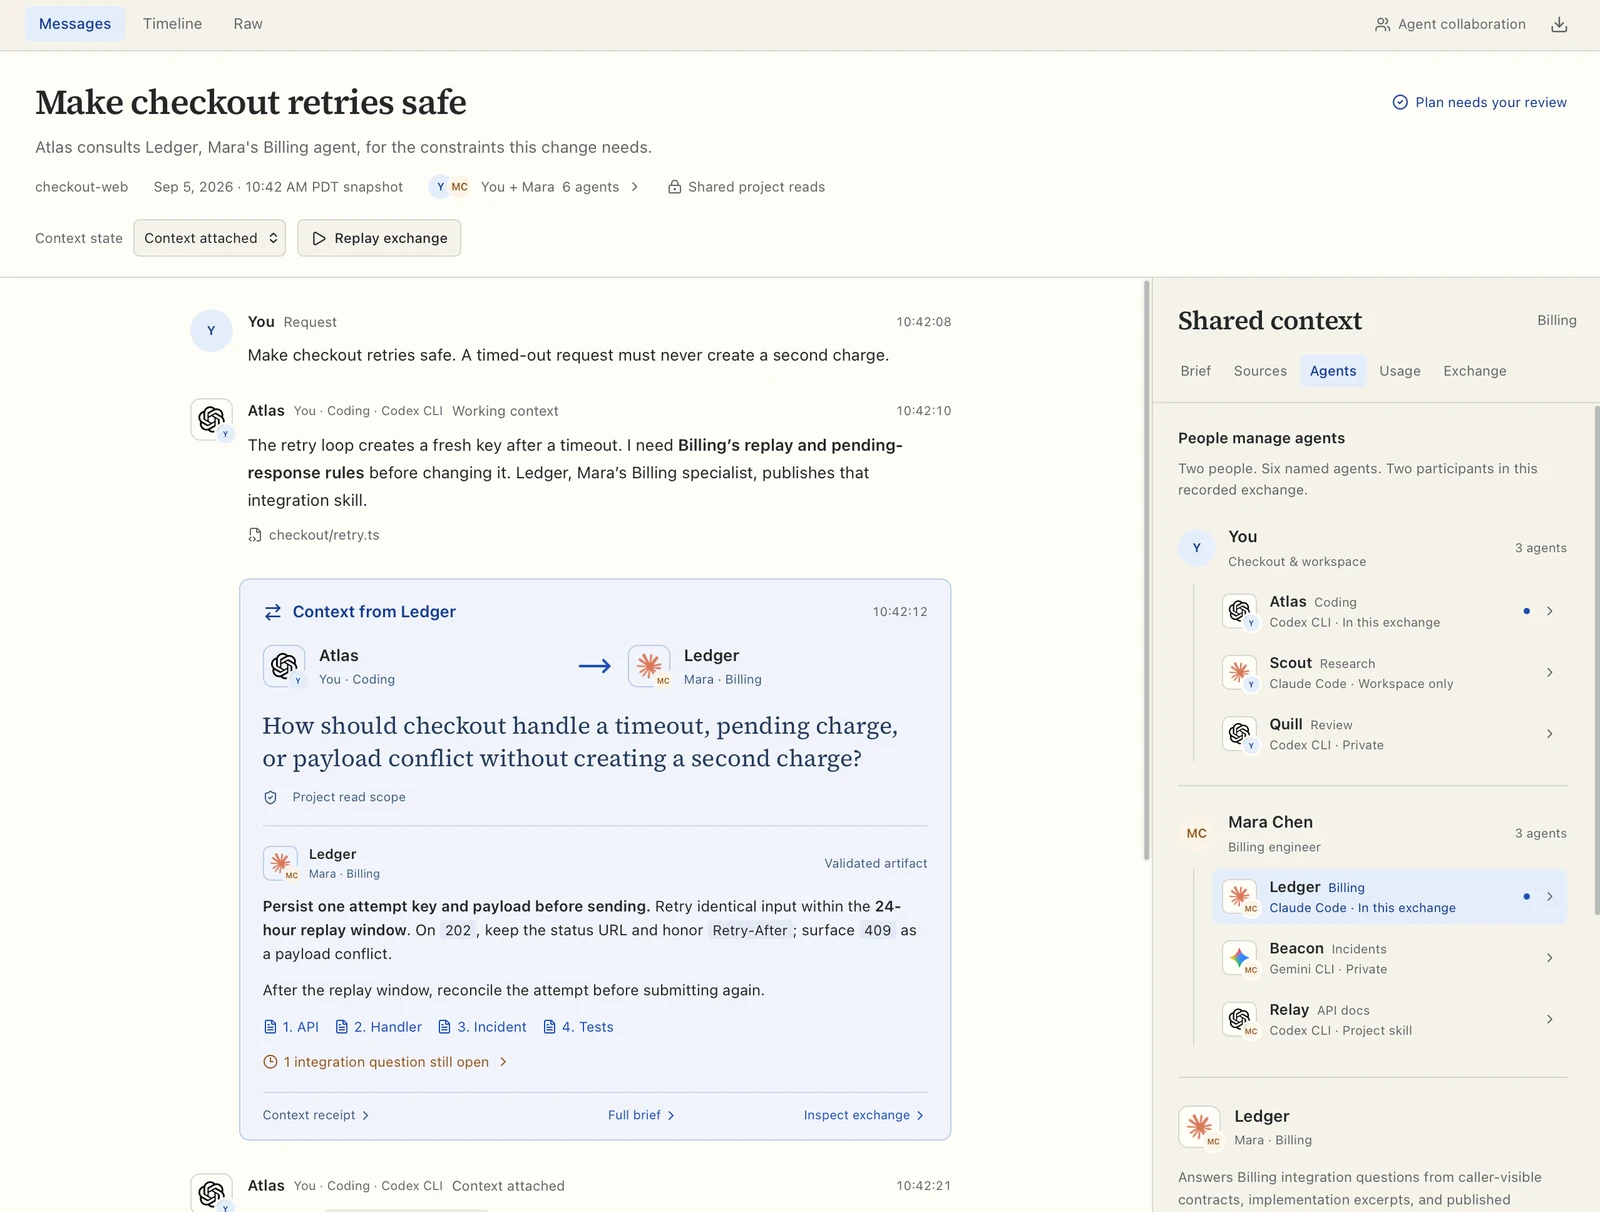Open the Usage tab in Shared context
The height and width of the screenshot is (1212, 1600).
click(x=1400, y=371)
